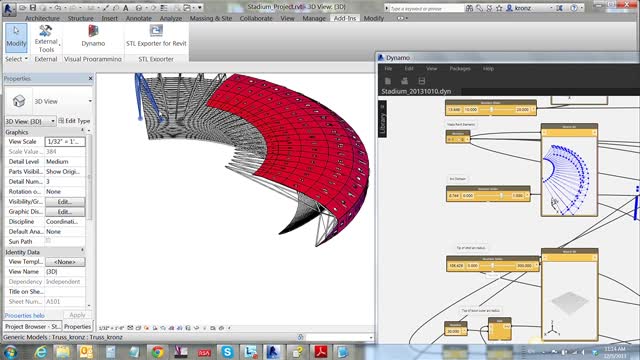Screen dimensions: 640x360
Task: Click the new file icon in Dynamo toolbar
Action: [388, 81]
